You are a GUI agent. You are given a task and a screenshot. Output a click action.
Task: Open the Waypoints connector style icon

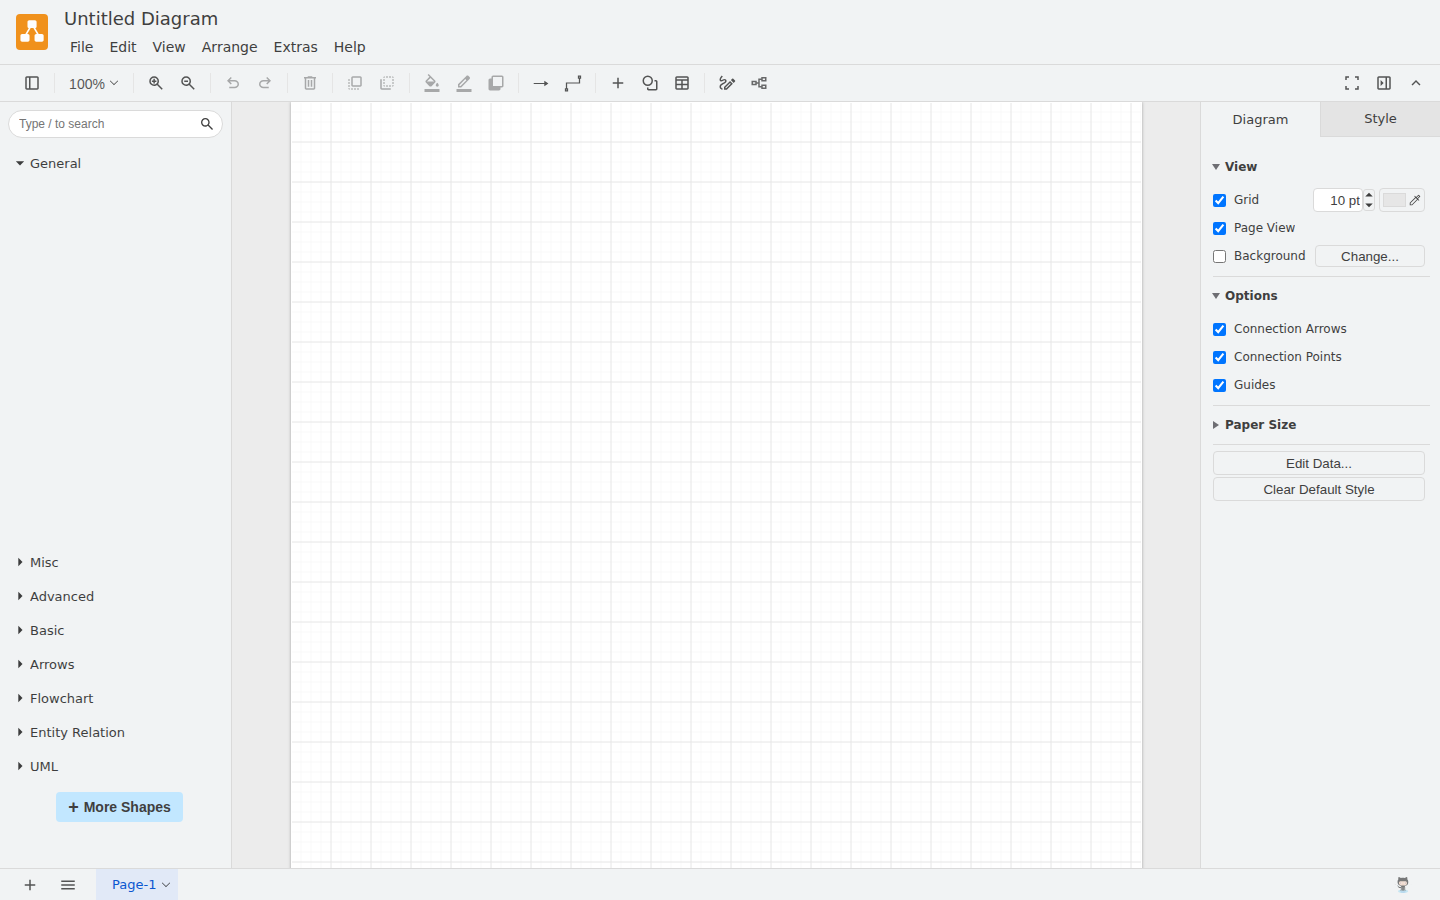tap(573, 83)
